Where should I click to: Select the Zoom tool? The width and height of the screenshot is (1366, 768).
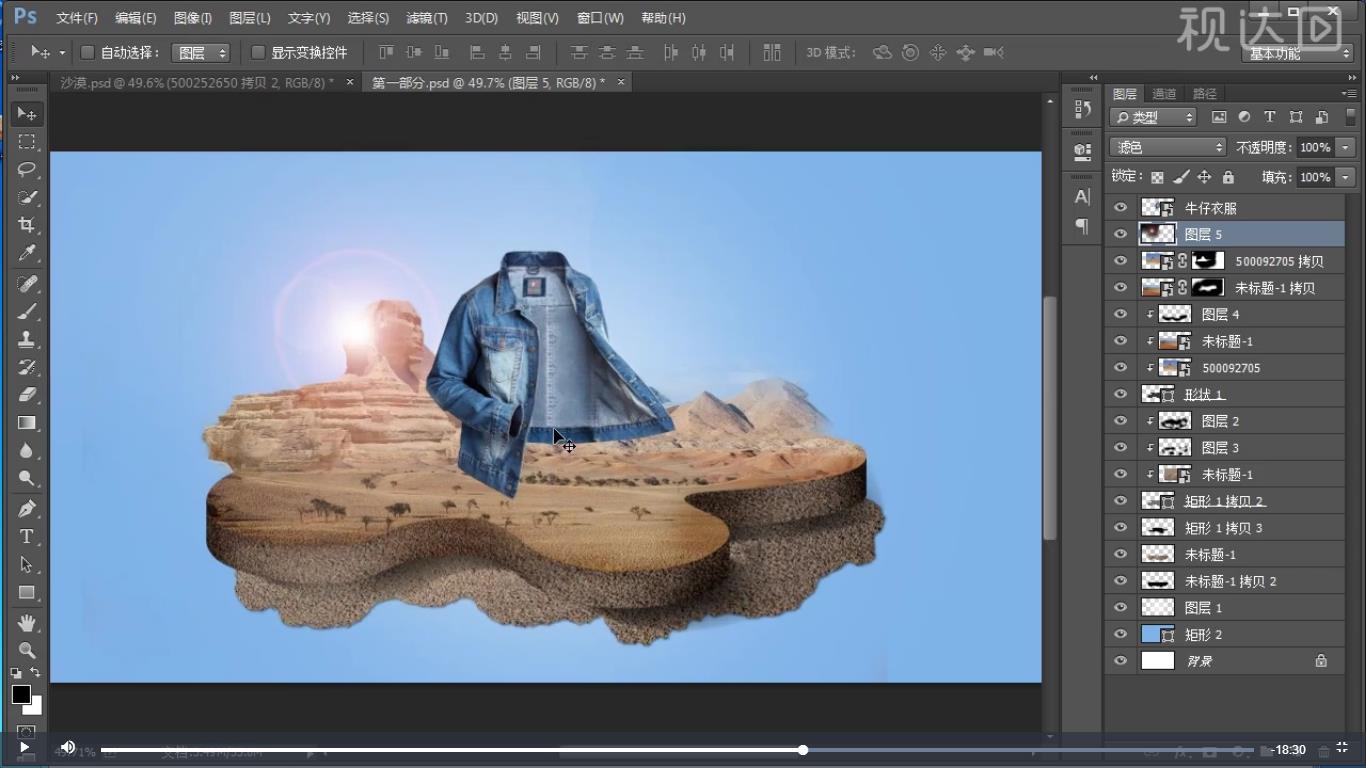coord(27,650)
